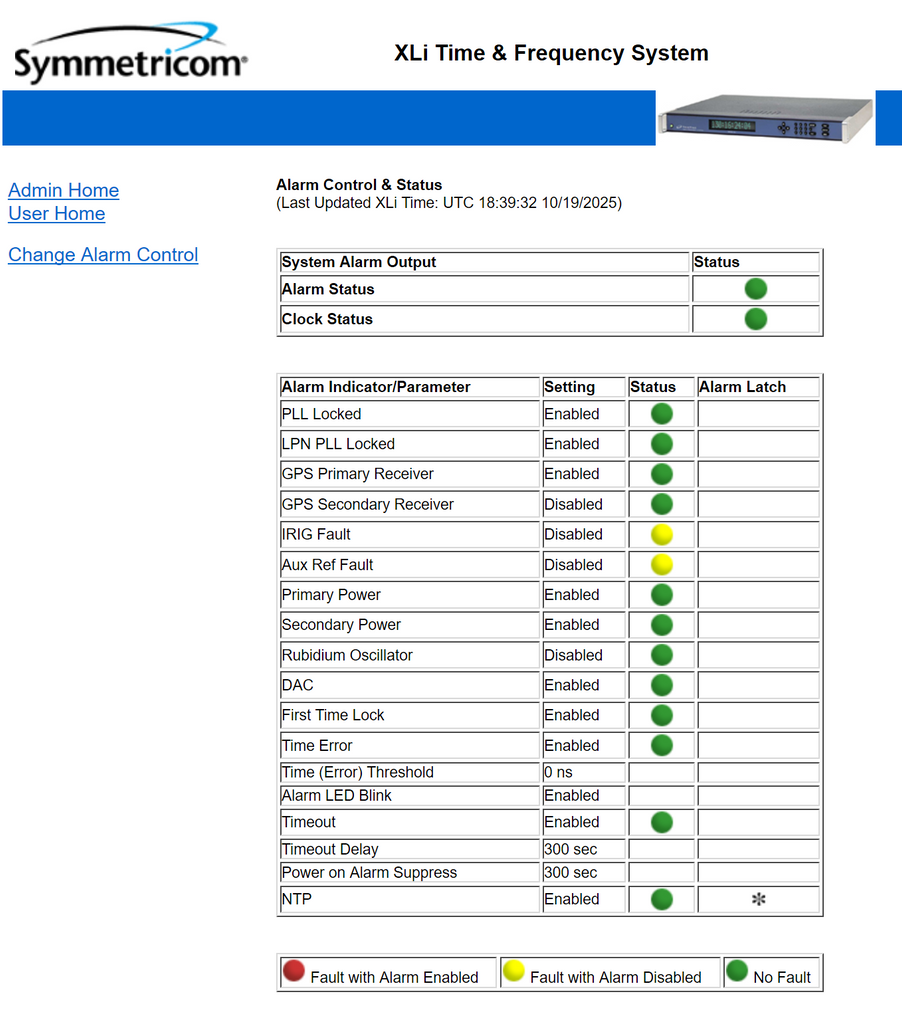Click the Primary Power Enabled setting cell
Screen dimensions: 902x1024
[x=572, y=594]
